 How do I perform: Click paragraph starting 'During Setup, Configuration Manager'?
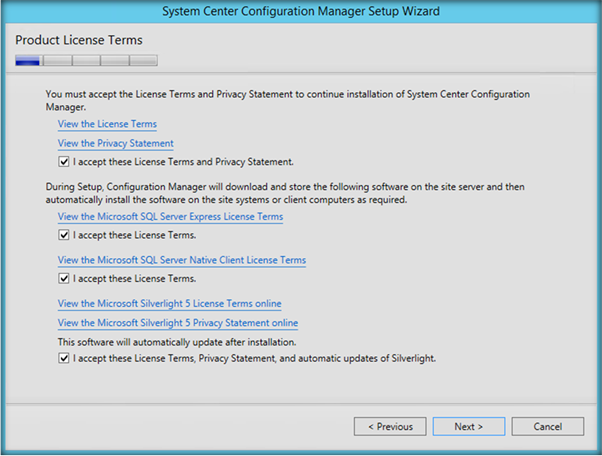pyautogui.click(x=285, y=193)
